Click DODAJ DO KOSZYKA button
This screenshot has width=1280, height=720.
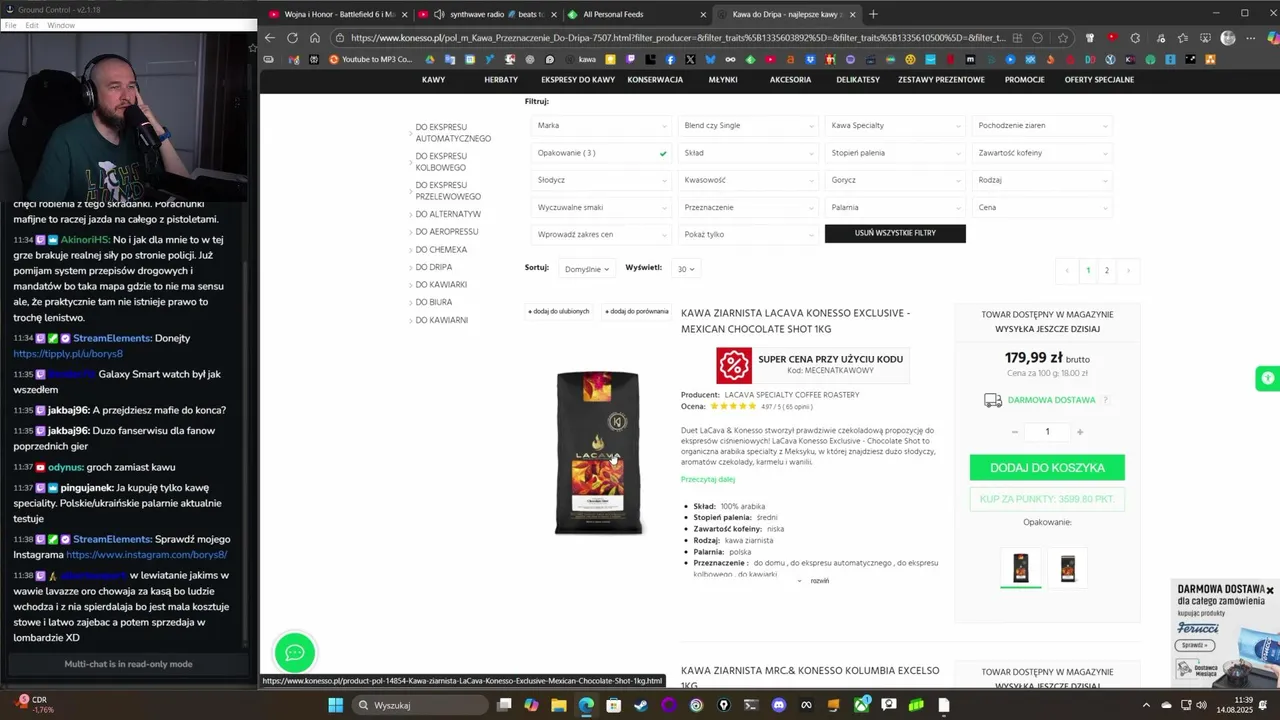tap(1047, 467)
